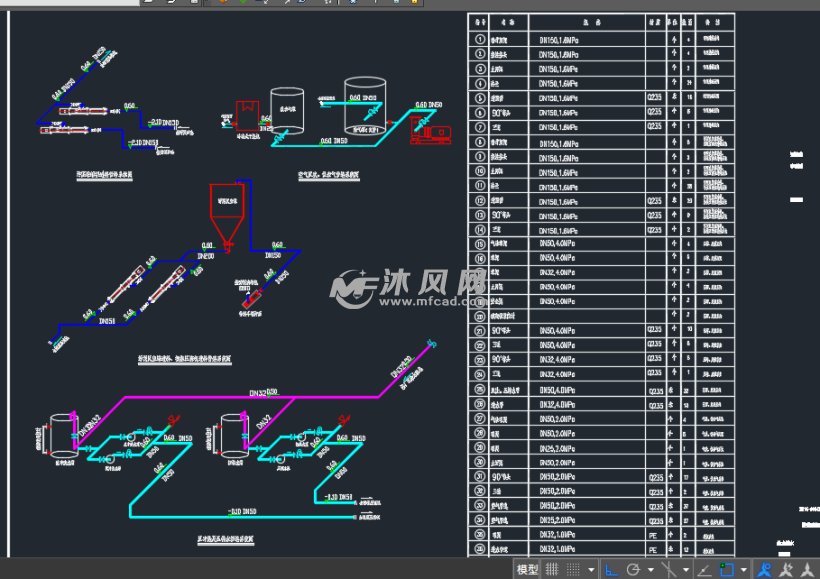The width and height of the screenshot is (820, 579).
Task: Toggle the 2D object snap square icon
Action: (x=727, y=570)
